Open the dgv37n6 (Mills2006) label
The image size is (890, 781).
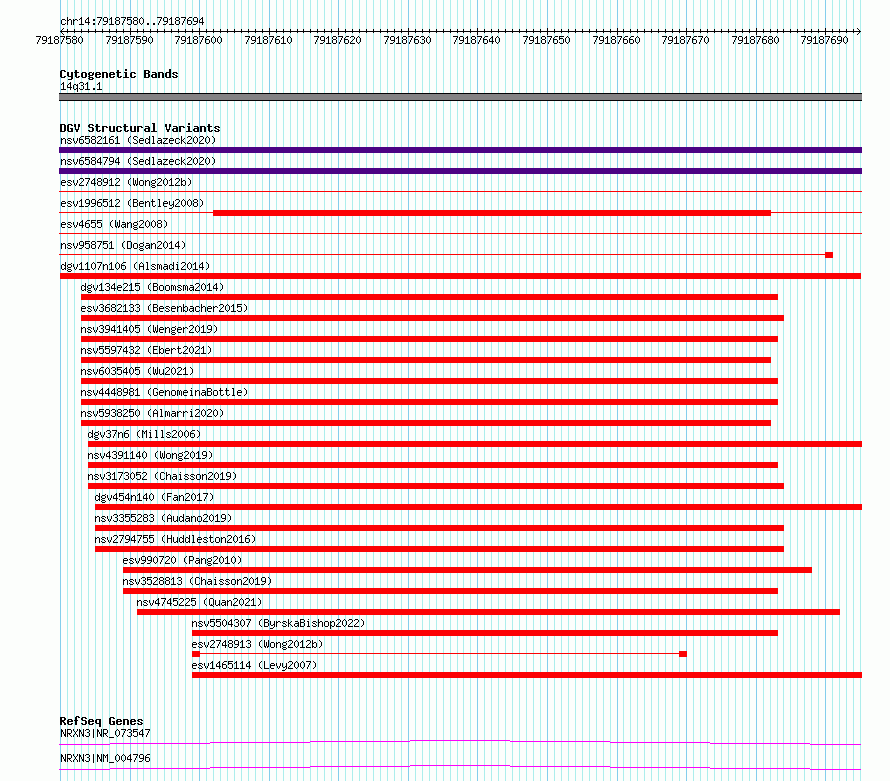coord(144,434)
